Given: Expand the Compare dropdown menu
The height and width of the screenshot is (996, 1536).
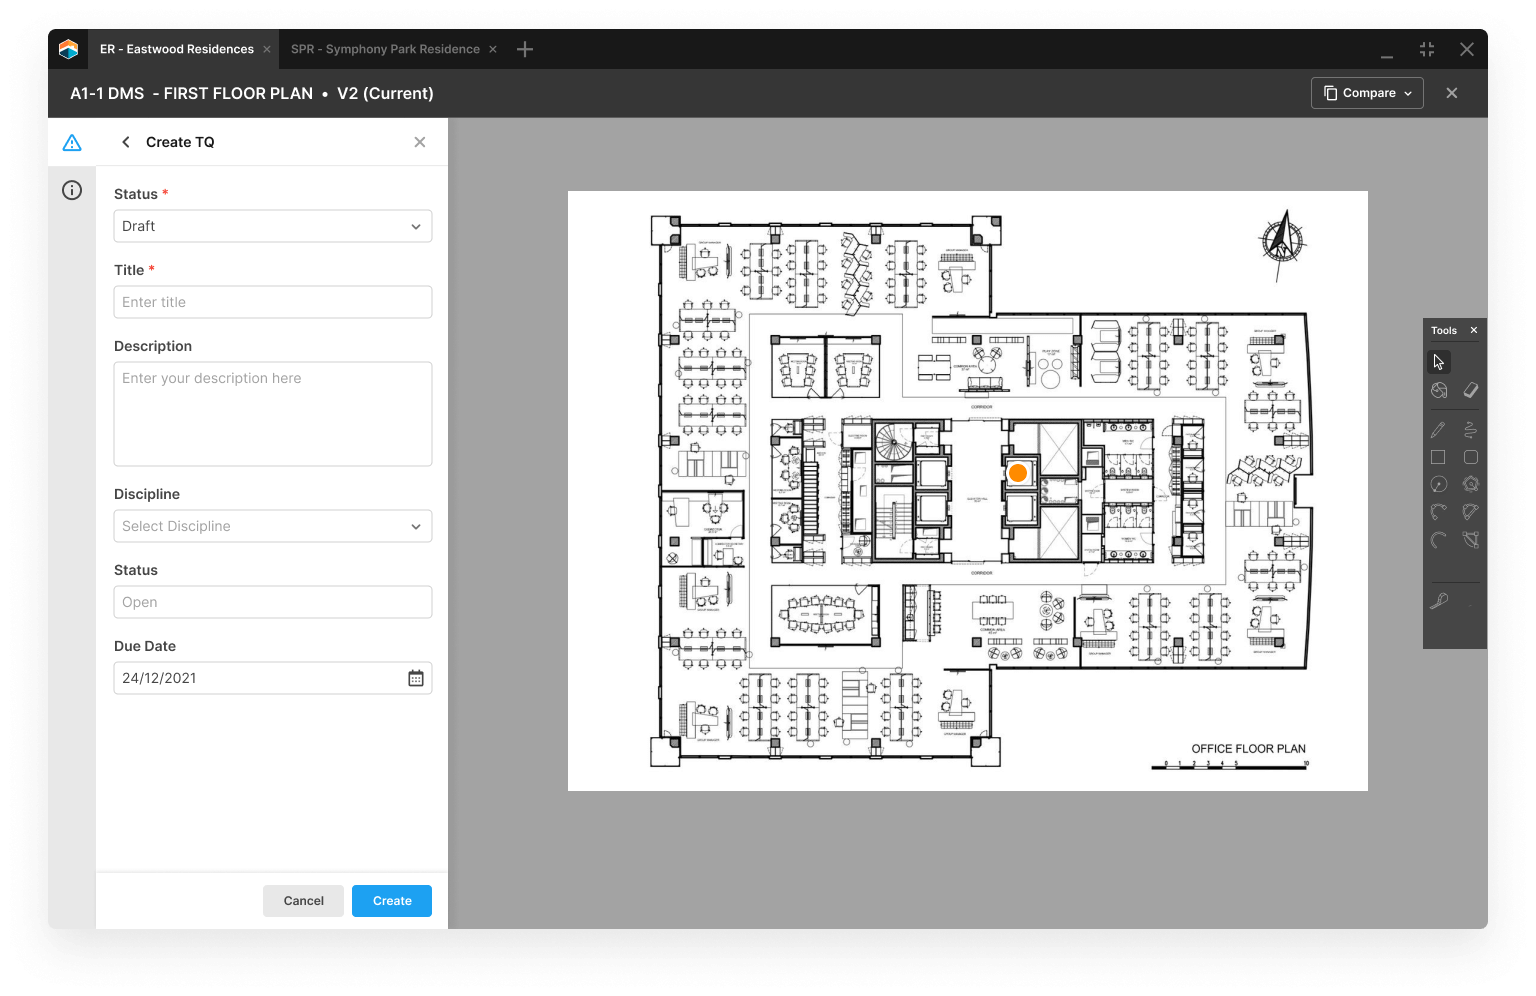Looking at the screenshot, I should pos(1367,93).
